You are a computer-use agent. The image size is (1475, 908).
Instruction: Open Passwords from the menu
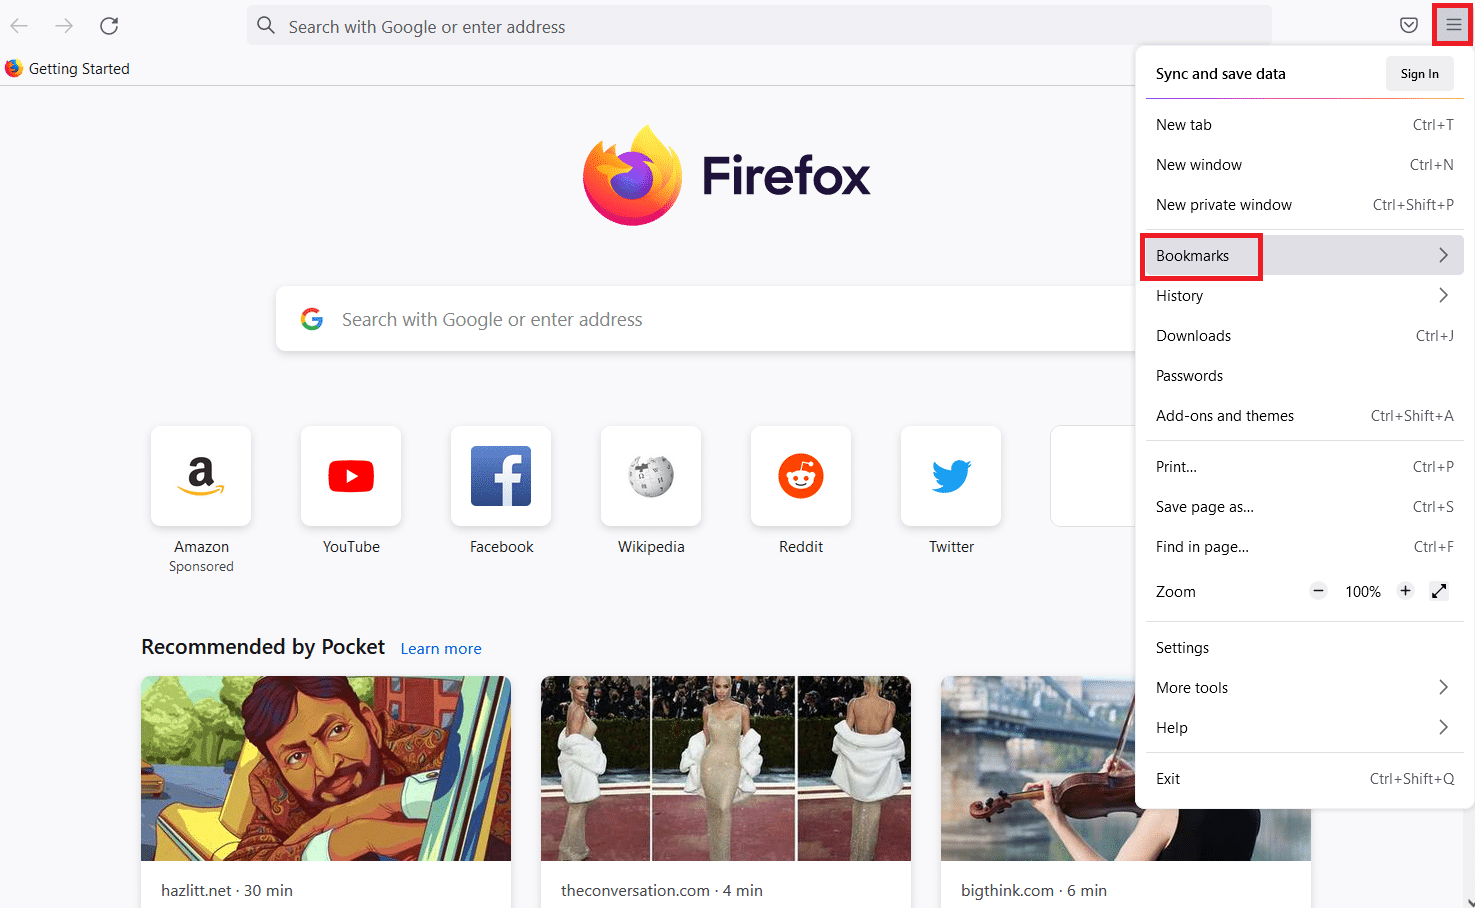1304,375
